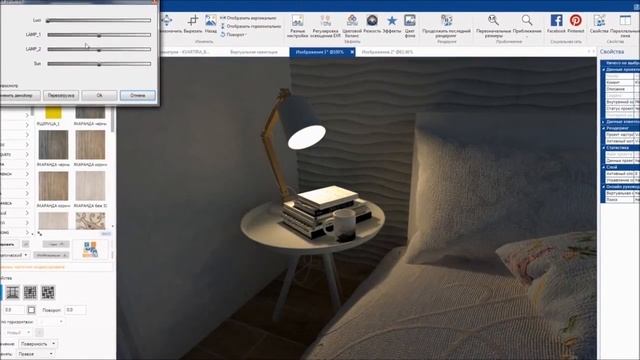This screenshot has width=640, height=360.
Task: Choose the offset tiling pattern icon
Action: pyautogui.click(x=30, y=292)
